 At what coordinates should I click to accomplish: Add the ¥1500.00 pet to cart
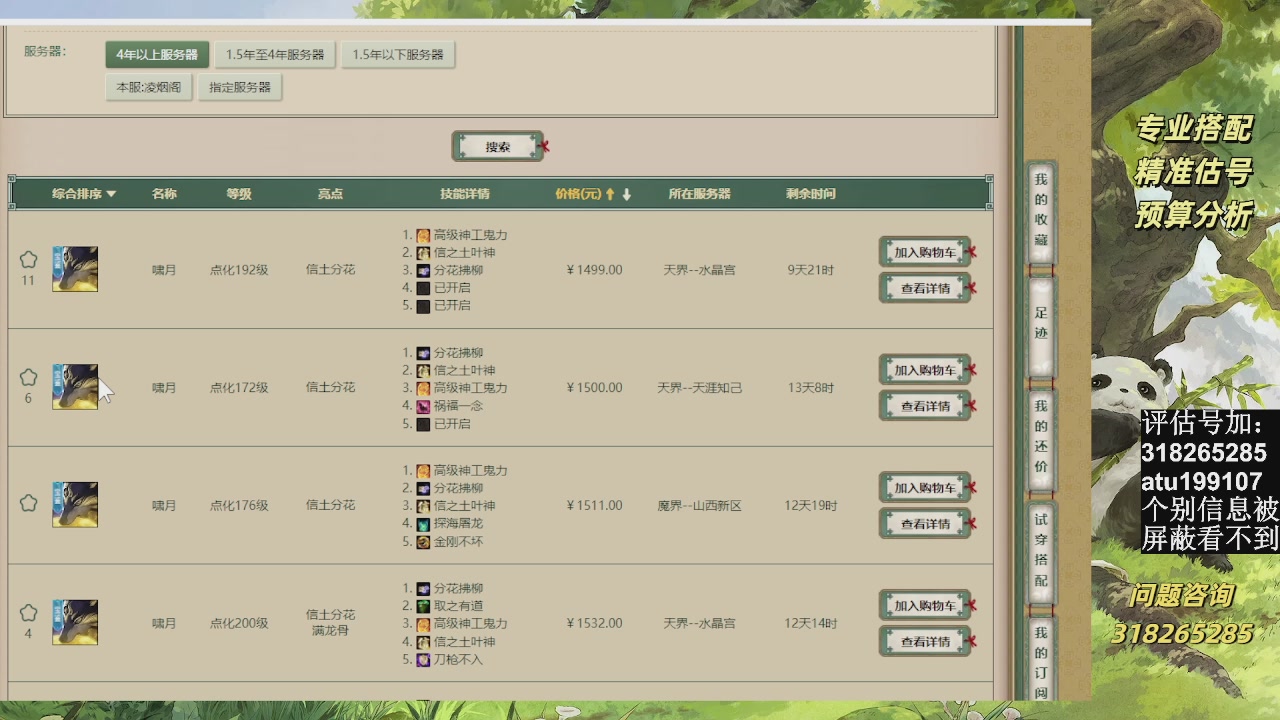coord(925,370)
